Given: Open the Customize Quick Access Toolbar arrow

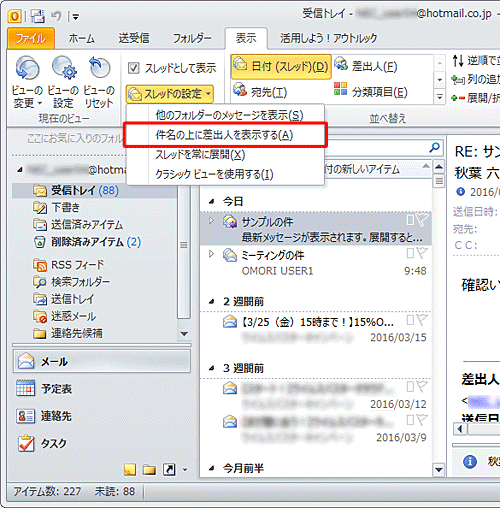Looking at the screenshot, I should click(76, 17).
